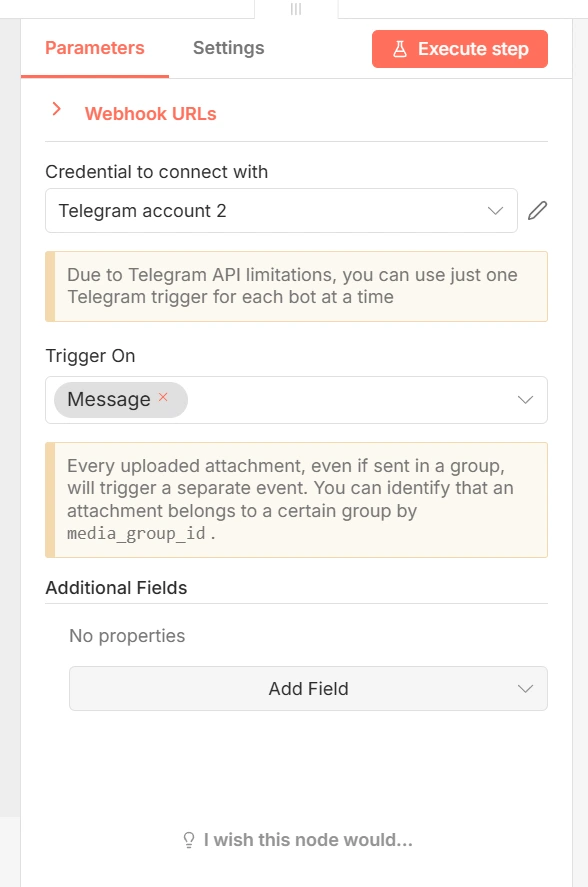Click the flask icon on Execute step
Image resolution: width=588 pixels, height=887 pixels.
pos(398,48)
